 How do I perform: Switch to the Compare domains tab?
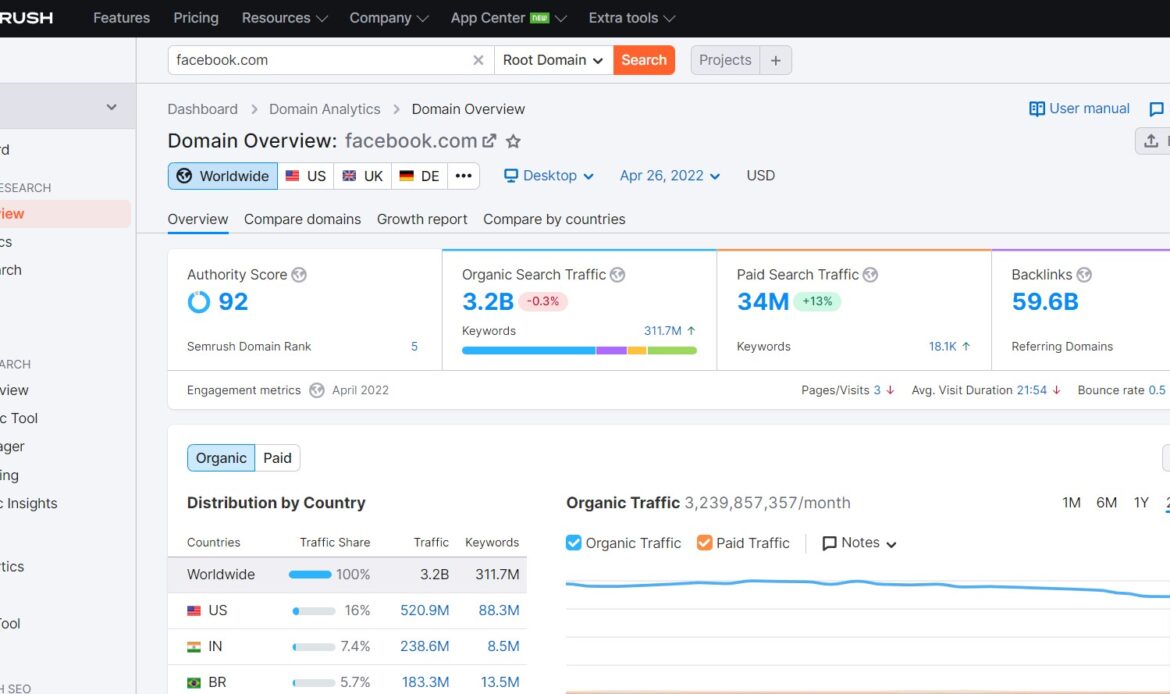click(302, 219)
